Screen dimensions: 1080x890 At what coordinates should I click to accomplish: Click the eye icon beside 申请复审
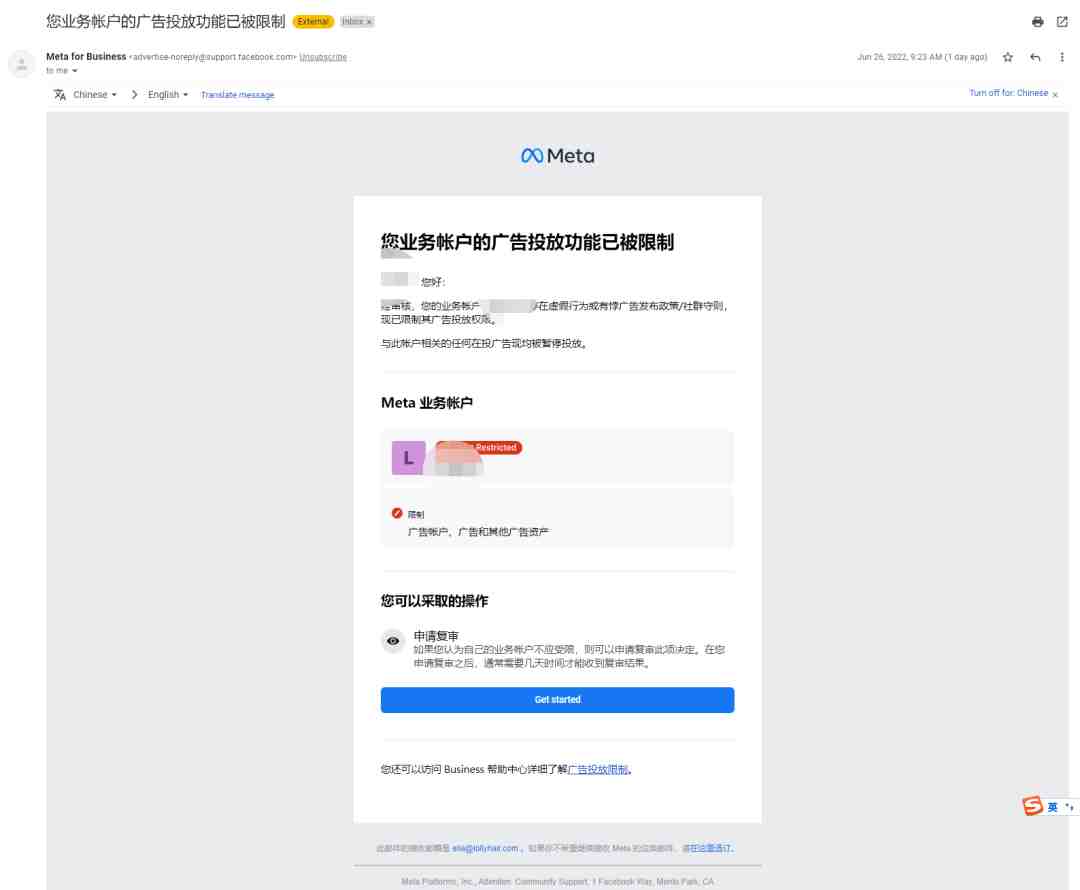point(393,641)
